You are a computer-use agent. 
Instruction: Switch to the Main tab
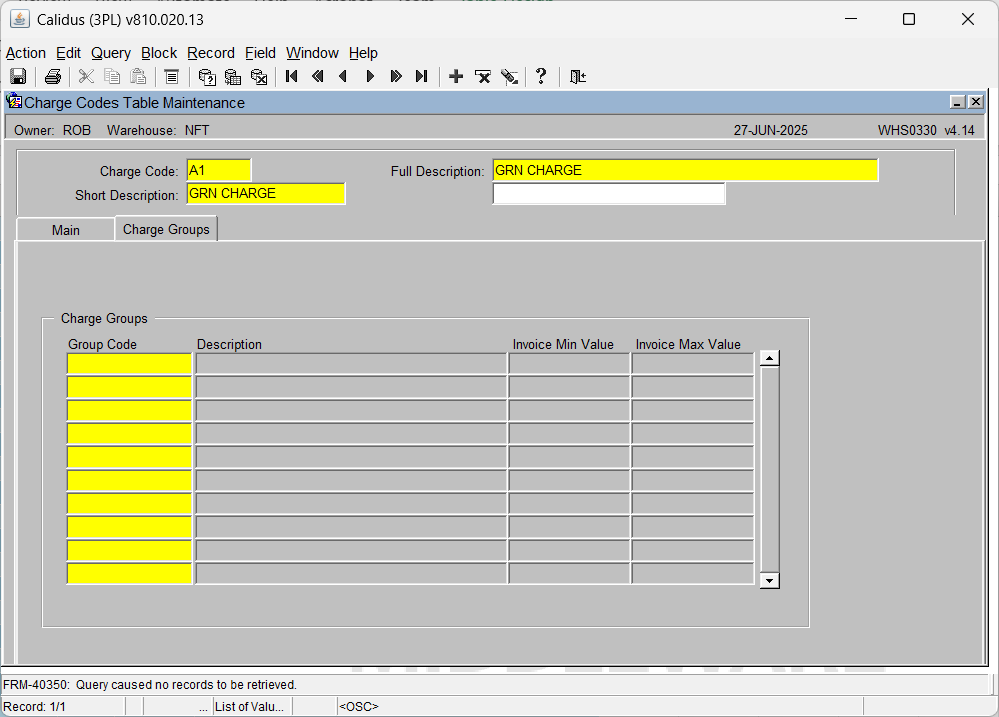[x=66, y=230]
